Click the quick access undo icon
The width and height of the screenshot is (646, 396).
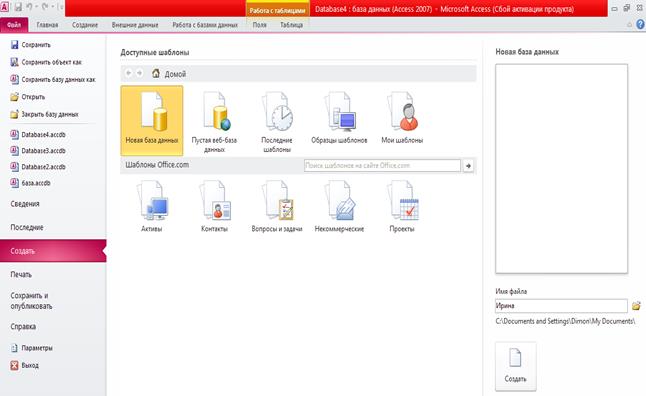29,7
